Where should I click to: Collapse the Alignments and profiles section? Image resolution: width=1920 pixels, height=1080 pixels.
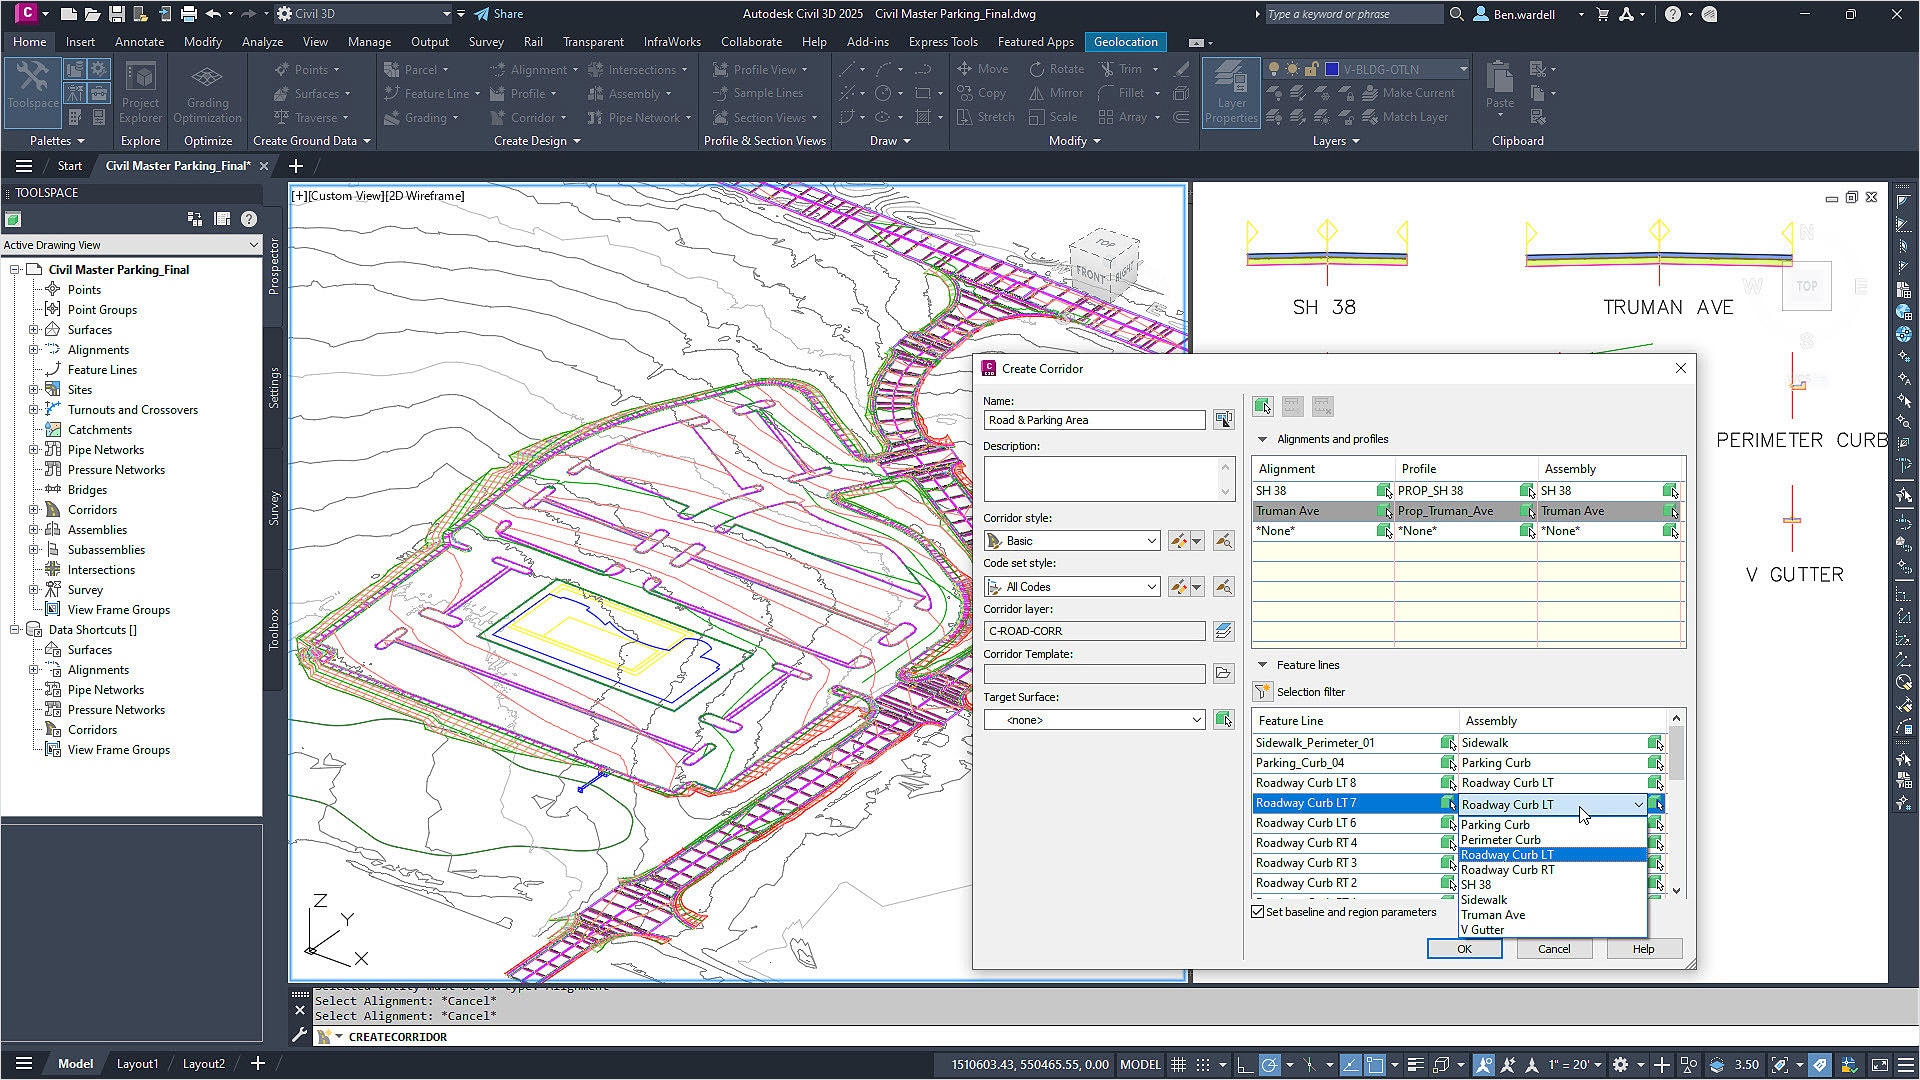(x=1261, y=439)
